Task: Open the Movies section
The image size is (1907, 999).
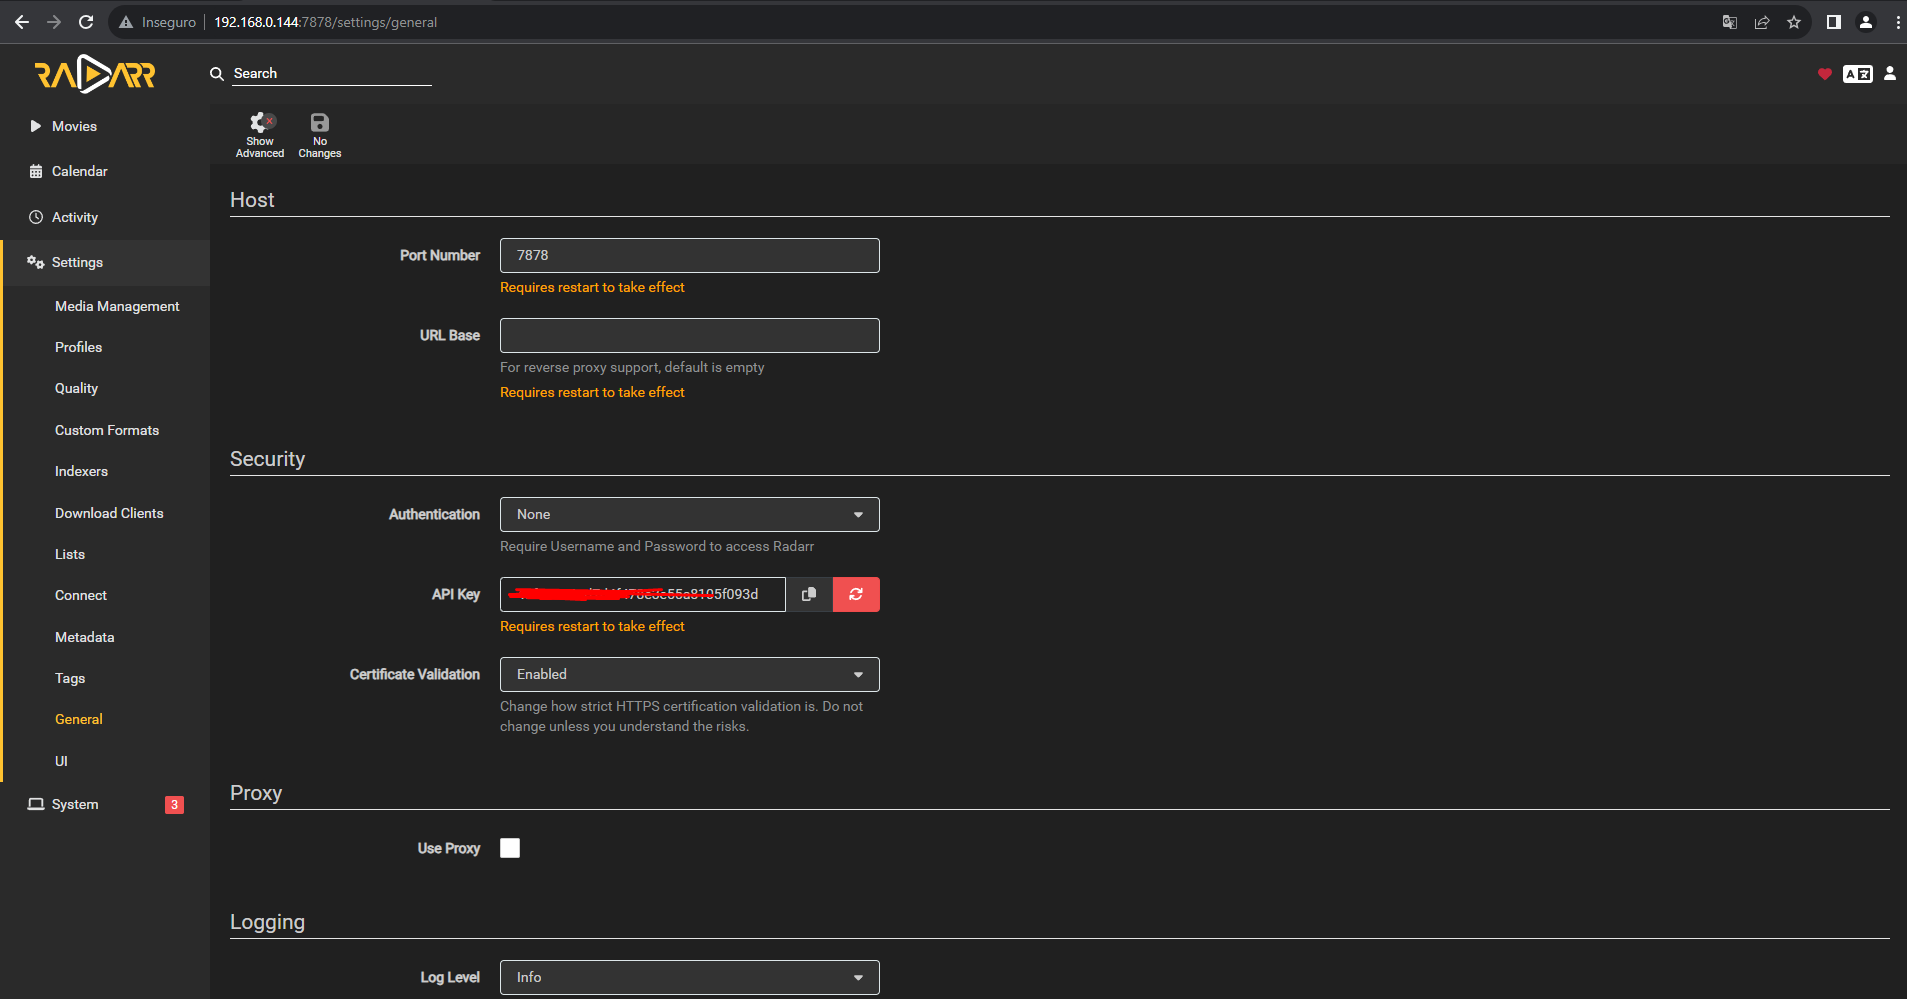Action: (x=74, y=126)
